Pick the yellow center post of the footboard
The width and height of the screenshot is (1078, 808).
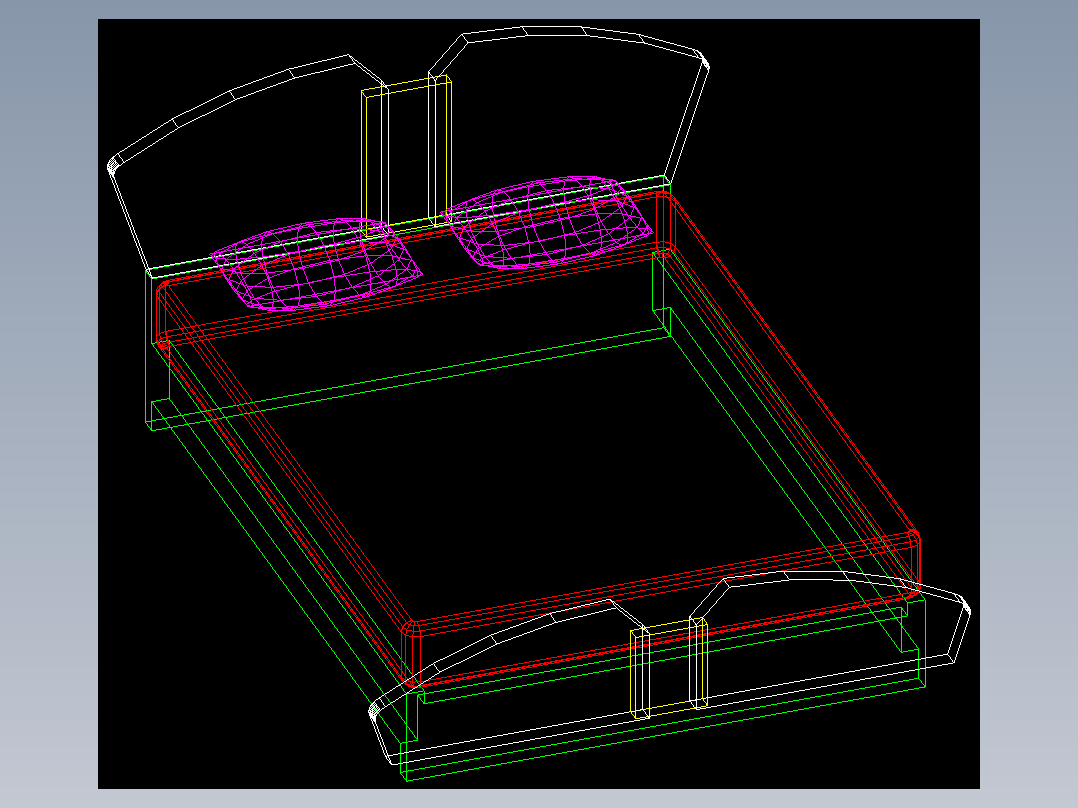tap(669, 668)
